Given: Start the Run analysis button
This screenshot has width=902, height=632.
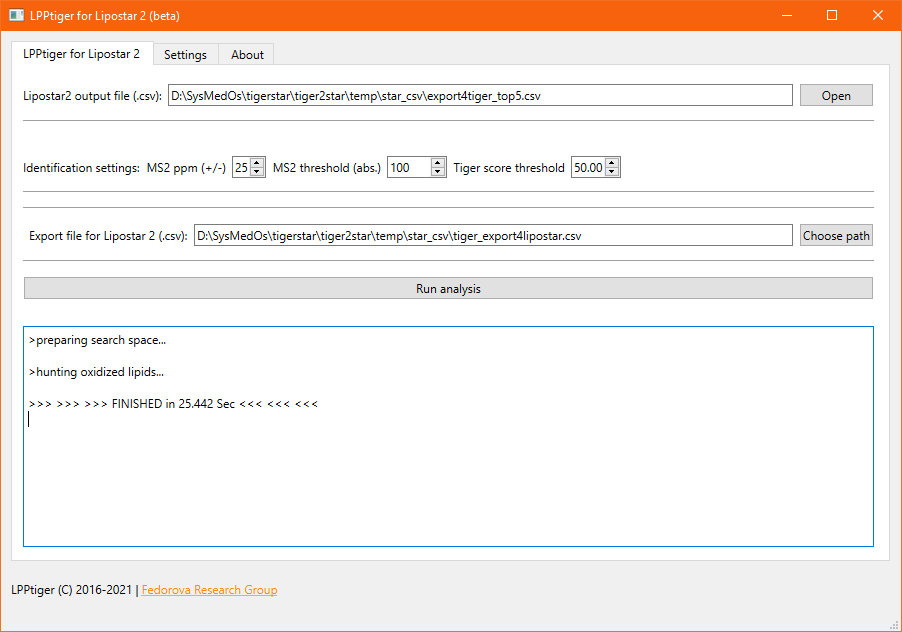Looking at the screenshot, I should click(x=448, y=288).
